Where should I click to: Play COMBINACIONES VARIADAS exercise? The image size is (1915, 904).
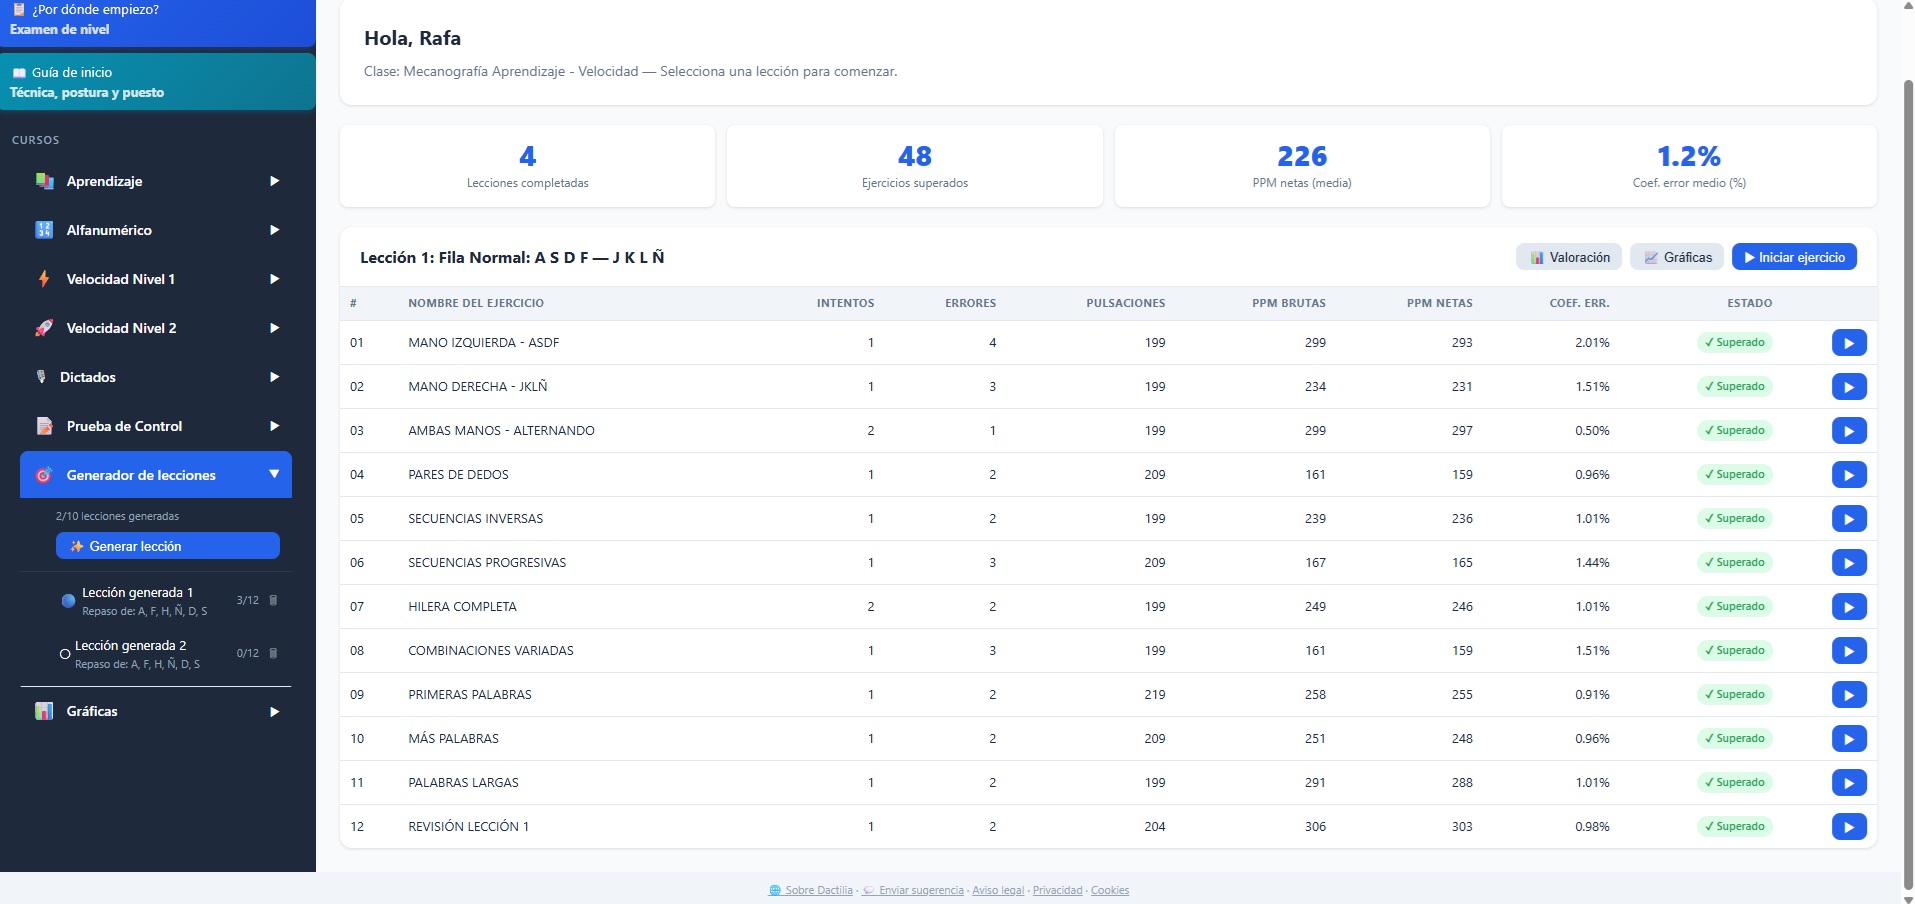tap(1849, 651)
